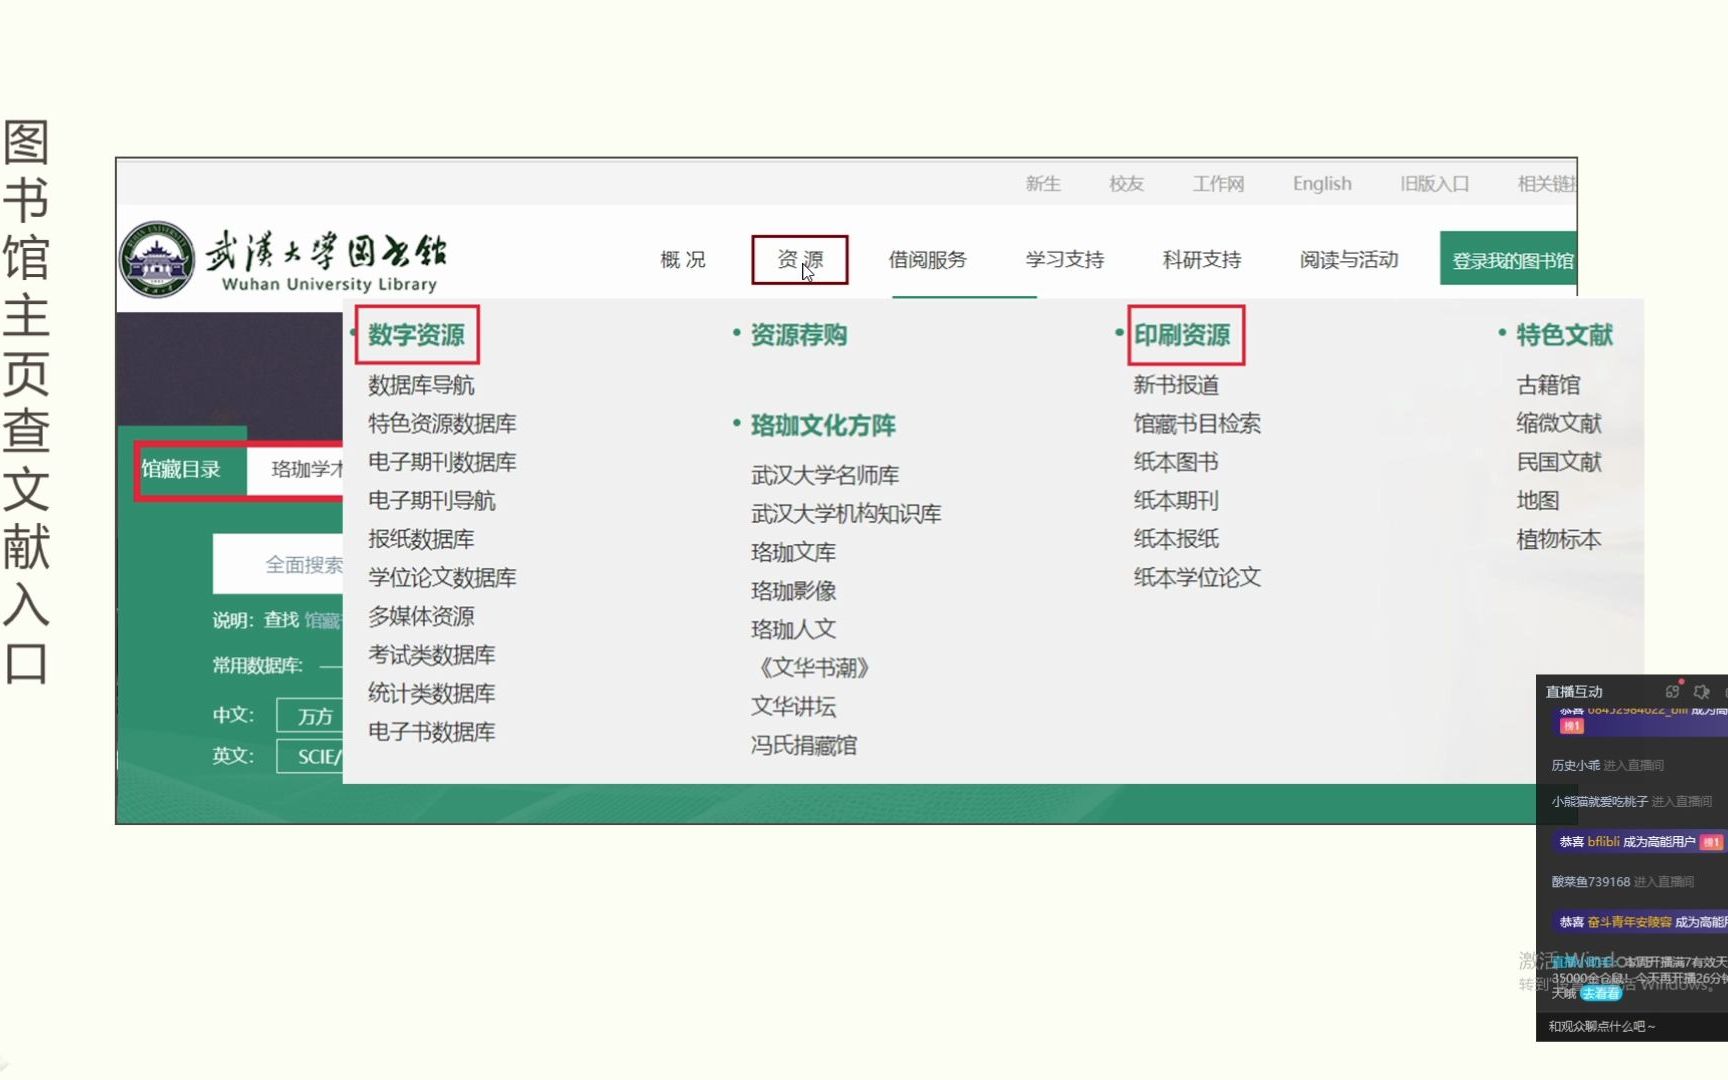This screenshot has height=1080, width=1728.
Task: Open 珞珈文库 link
Action: (x=793, y=552)
